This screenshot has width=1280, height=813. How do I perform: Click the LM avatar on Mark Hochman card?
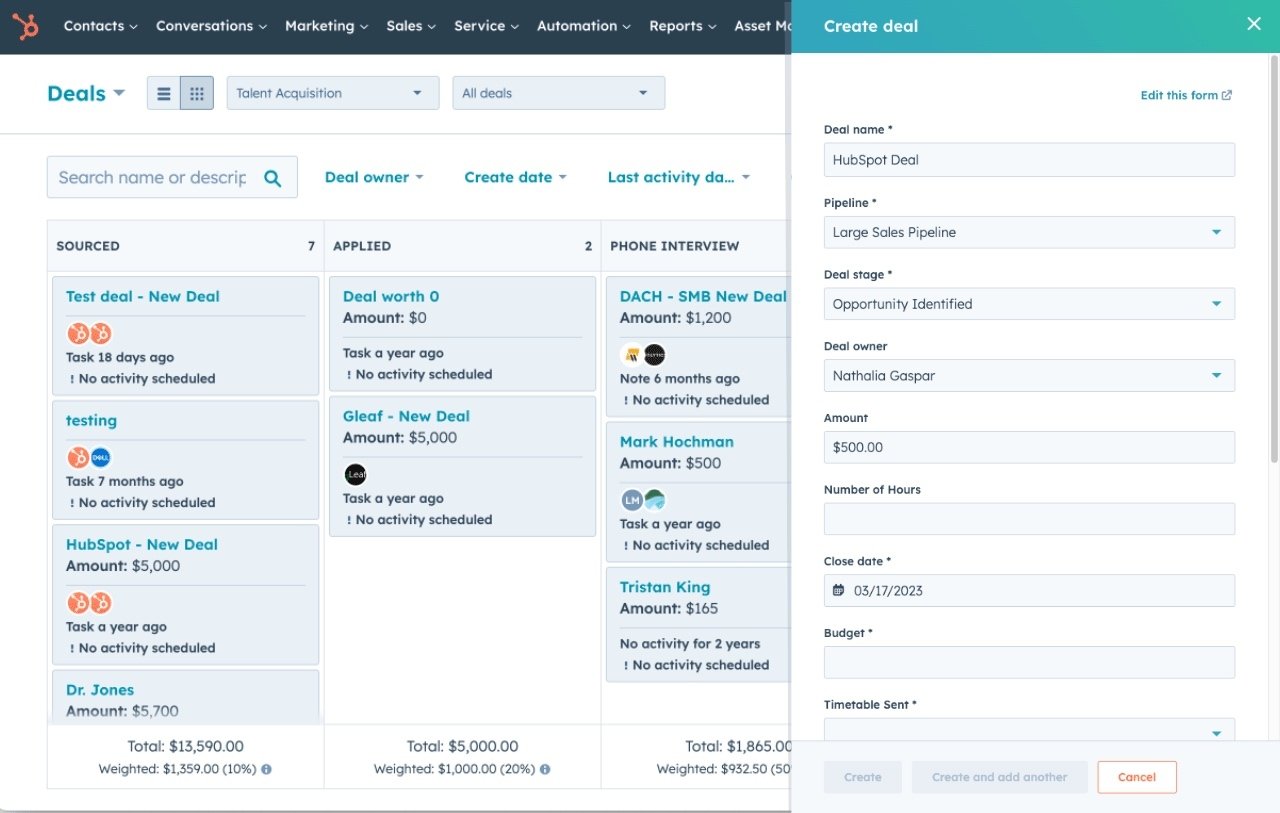pyautogui.click(x=633, y=499)
